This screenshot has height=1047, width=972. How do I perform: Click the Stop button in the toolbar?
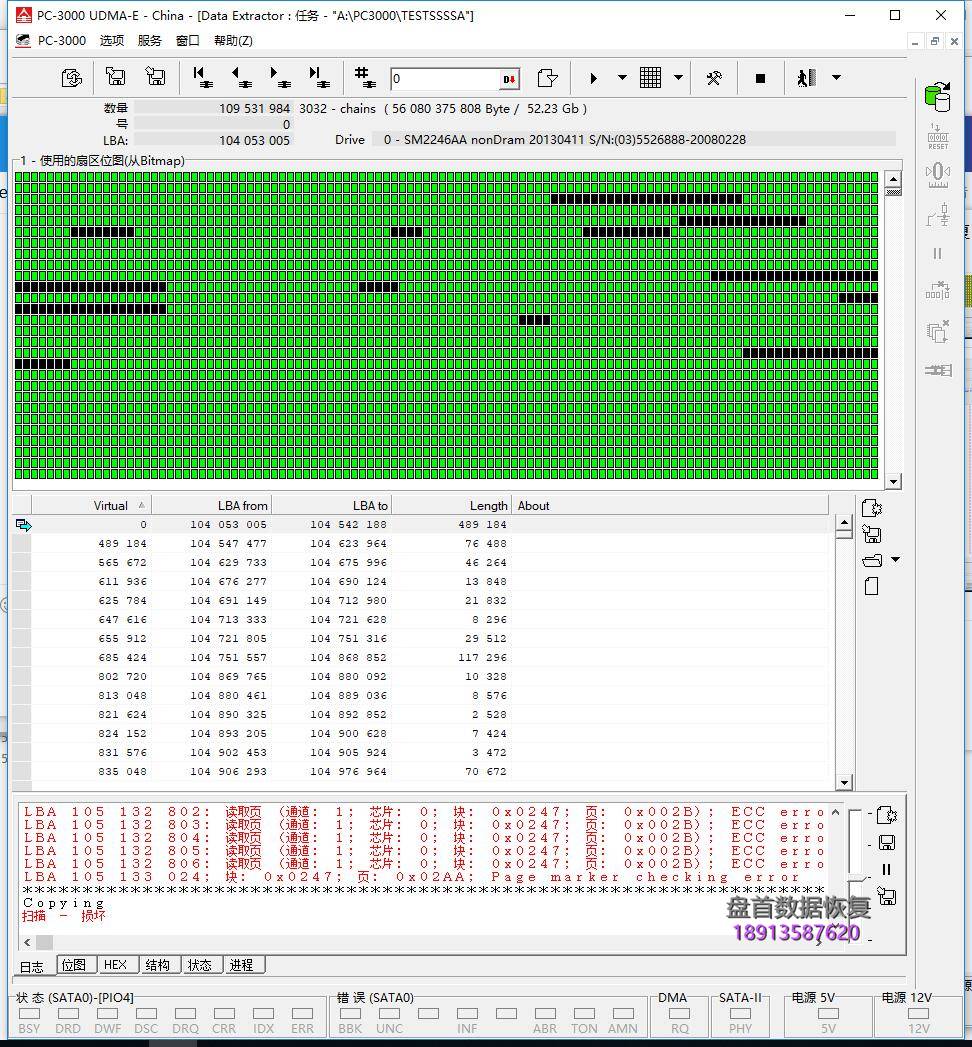click(x=760, y=78)
